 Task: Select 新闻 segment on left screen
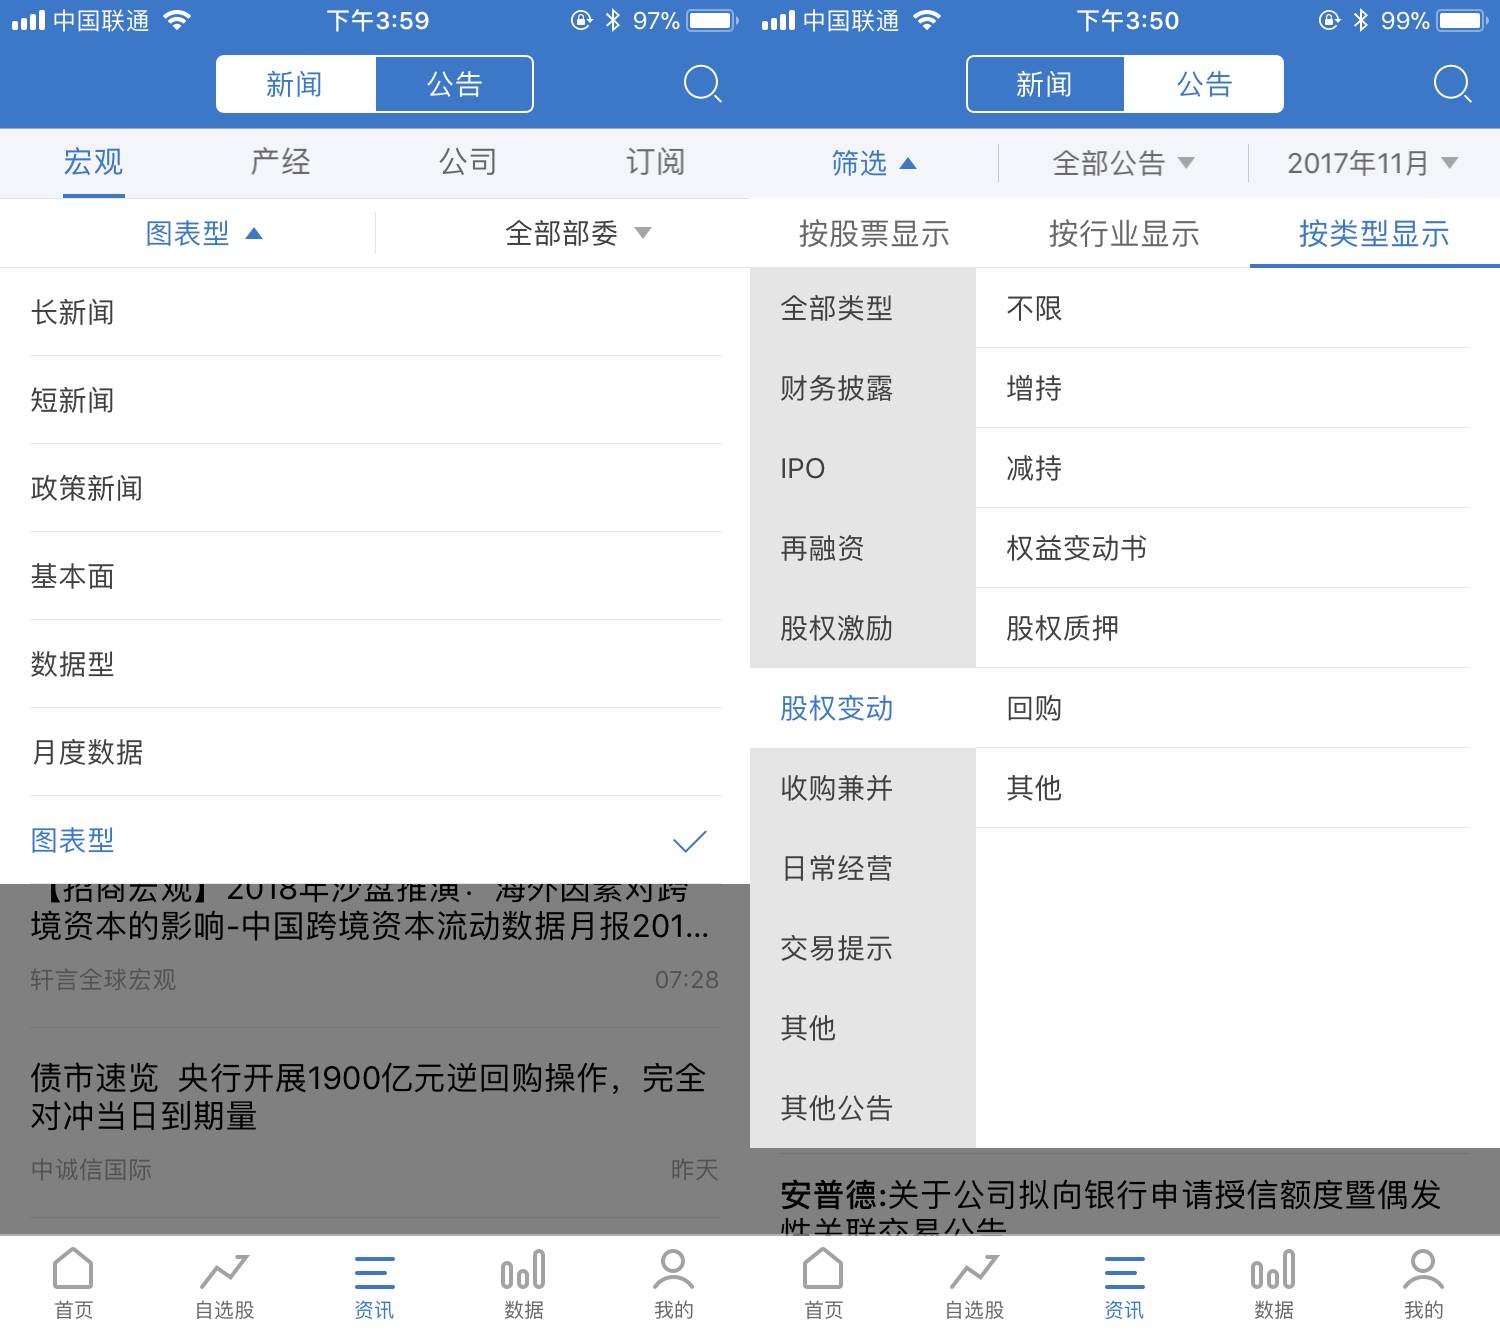(x=296, y=84)
